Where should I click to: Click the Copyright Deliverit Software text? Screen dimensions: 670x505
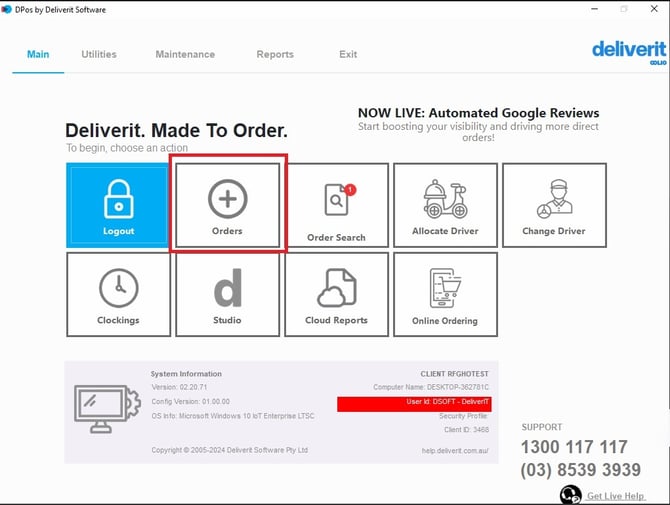point(230,450)
